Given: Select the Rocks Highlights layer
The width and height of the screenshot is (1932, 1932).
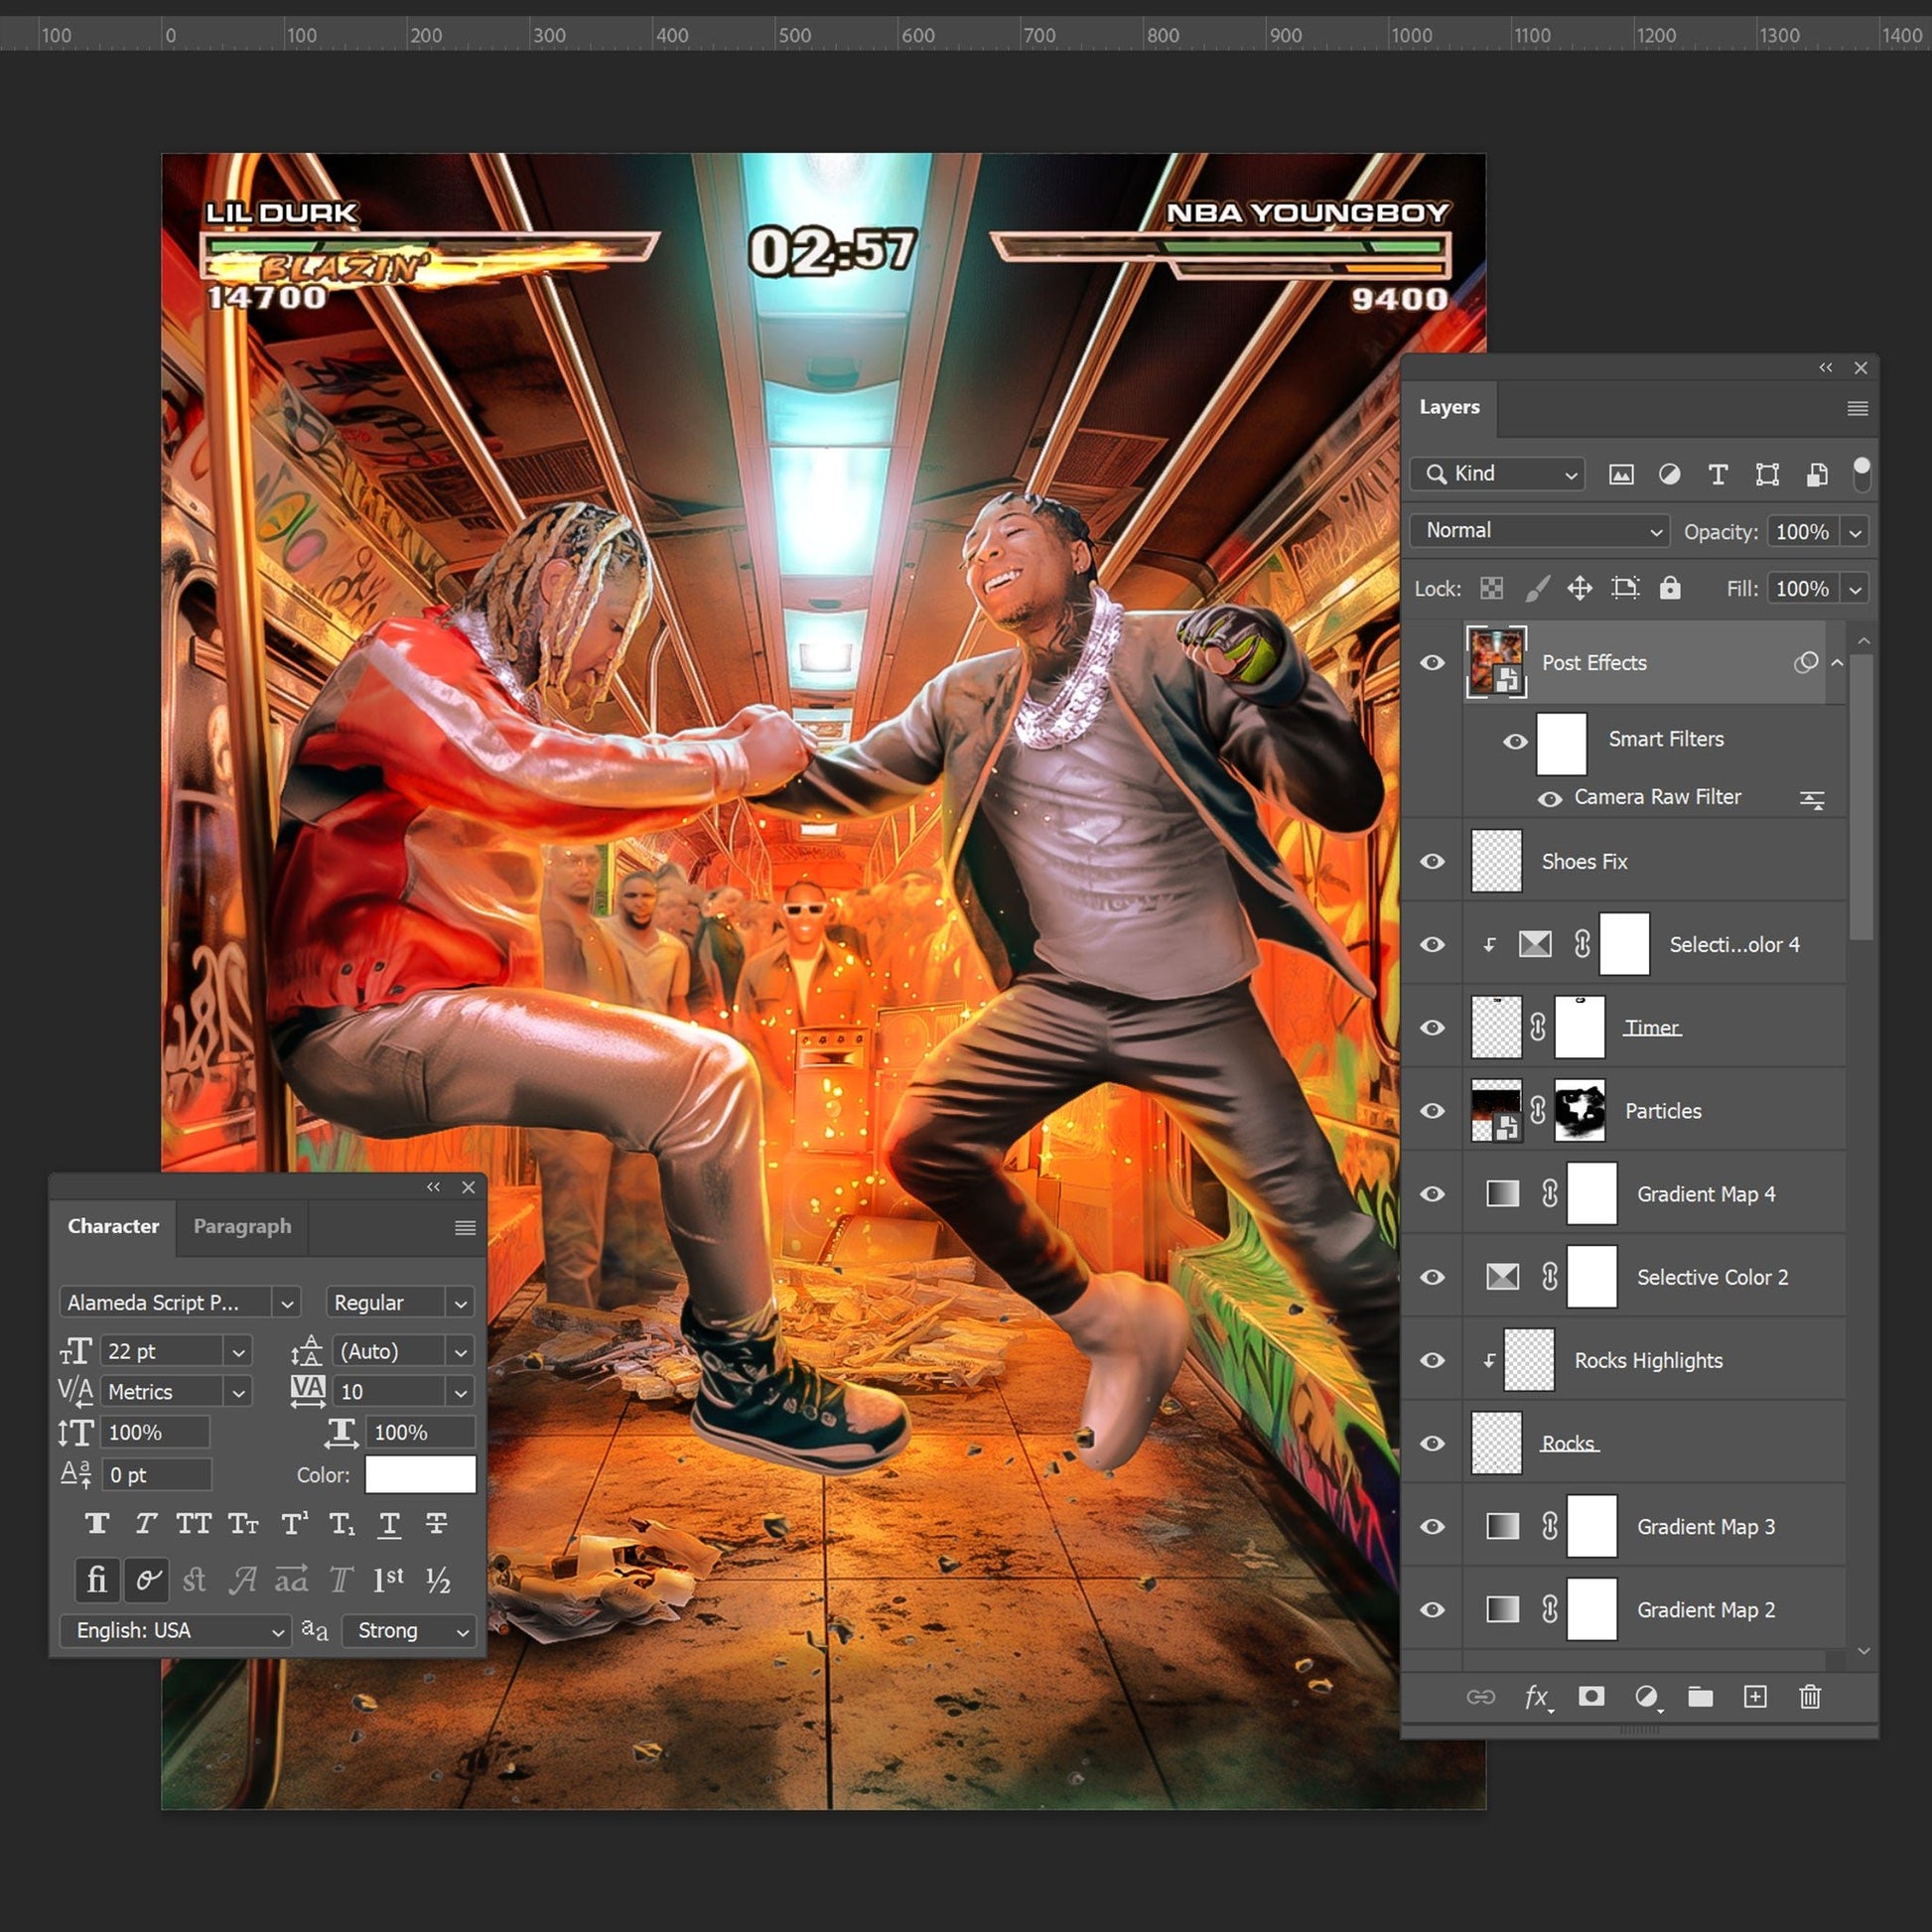Looking at the screenshot, I should [x=1653, y=1360].
